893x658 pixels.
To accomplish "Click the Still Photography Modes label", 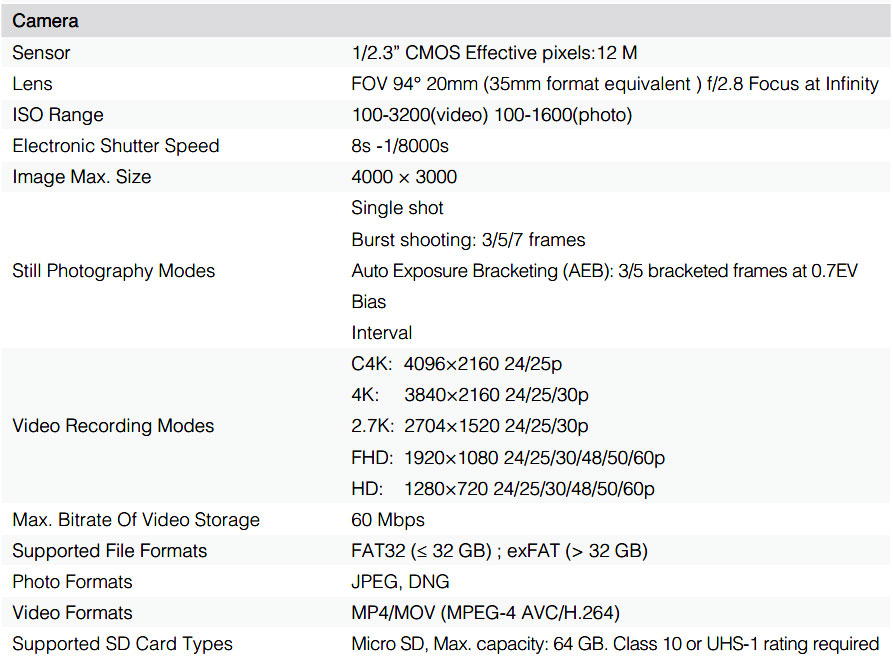I will pos(113,271).
